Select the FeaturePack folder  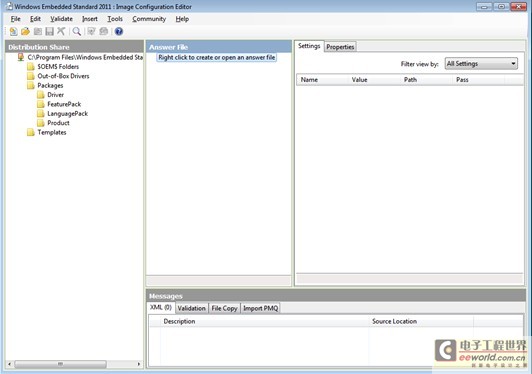click(64, 104)
